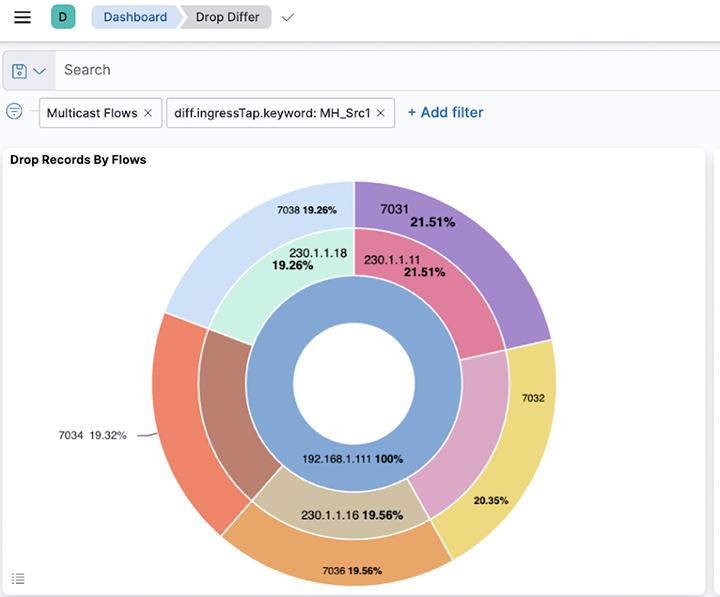The height and width of the screenshot is (597, 720).
Task: Click the checkmark next to Drop Differ
Action: 288,18
